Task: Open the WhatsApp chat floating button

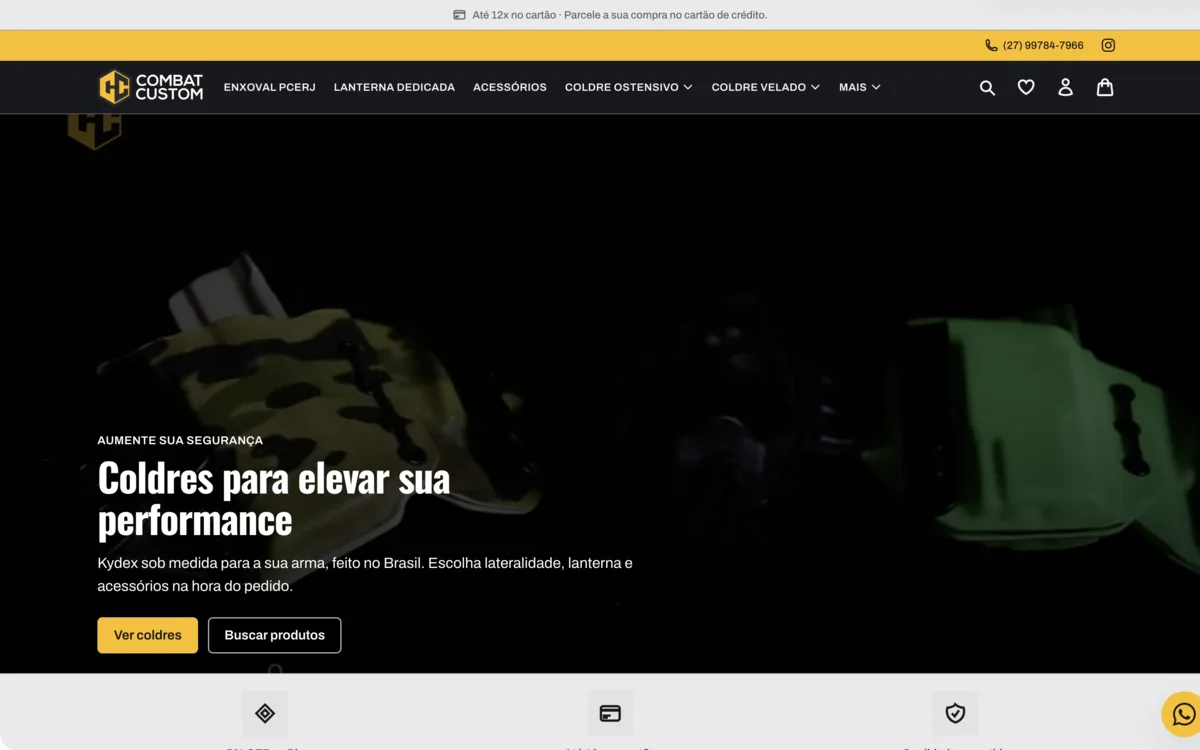Action: click(1184, 714)
